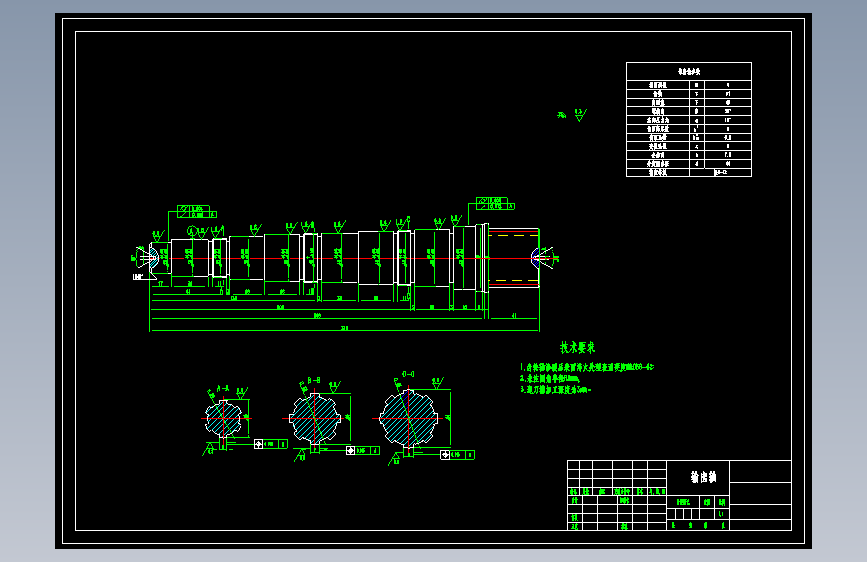Click technical requirement line 2 text
867x562 pixels.
[x=550, y=378]
